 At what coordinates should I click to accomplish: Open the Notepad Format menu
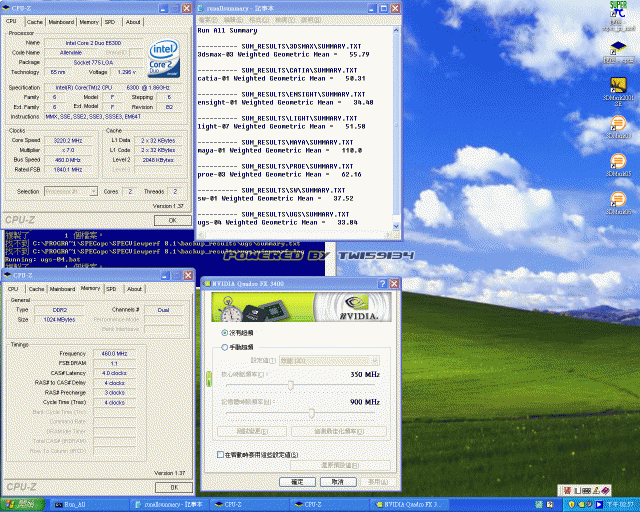pos(259,20)
